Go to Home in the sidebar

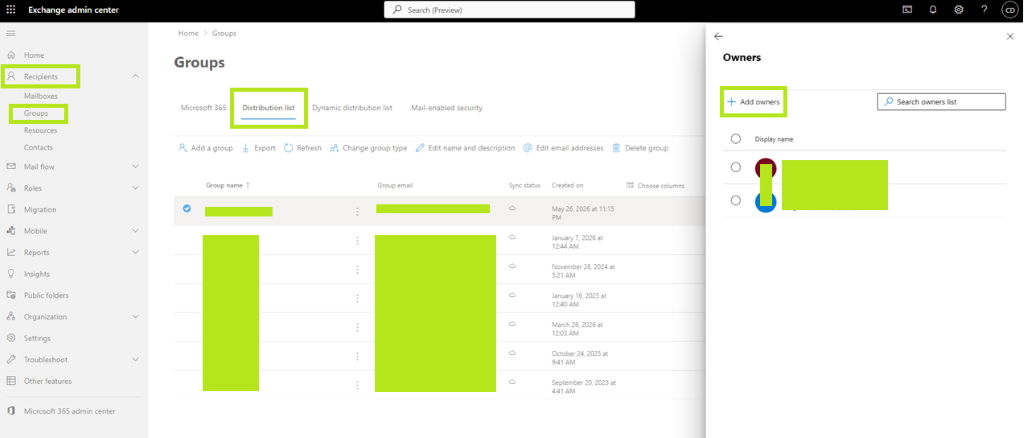[34, 55]
